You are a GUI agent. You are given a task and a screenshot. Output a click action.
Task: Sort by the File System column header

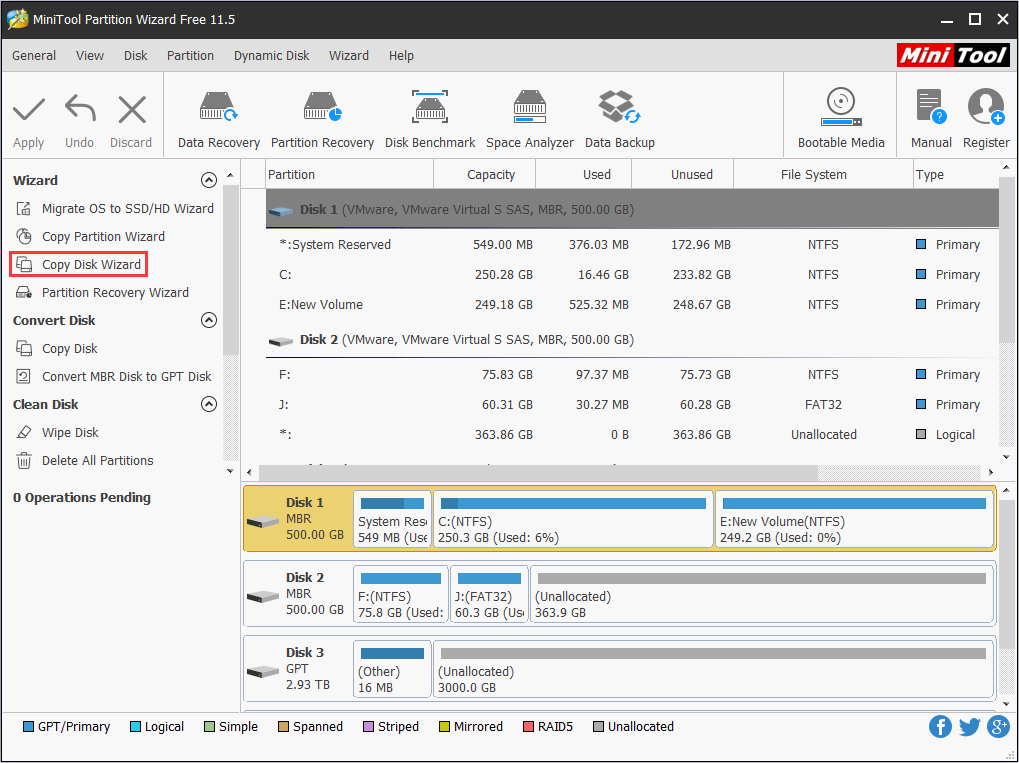[x=823, y=175]
